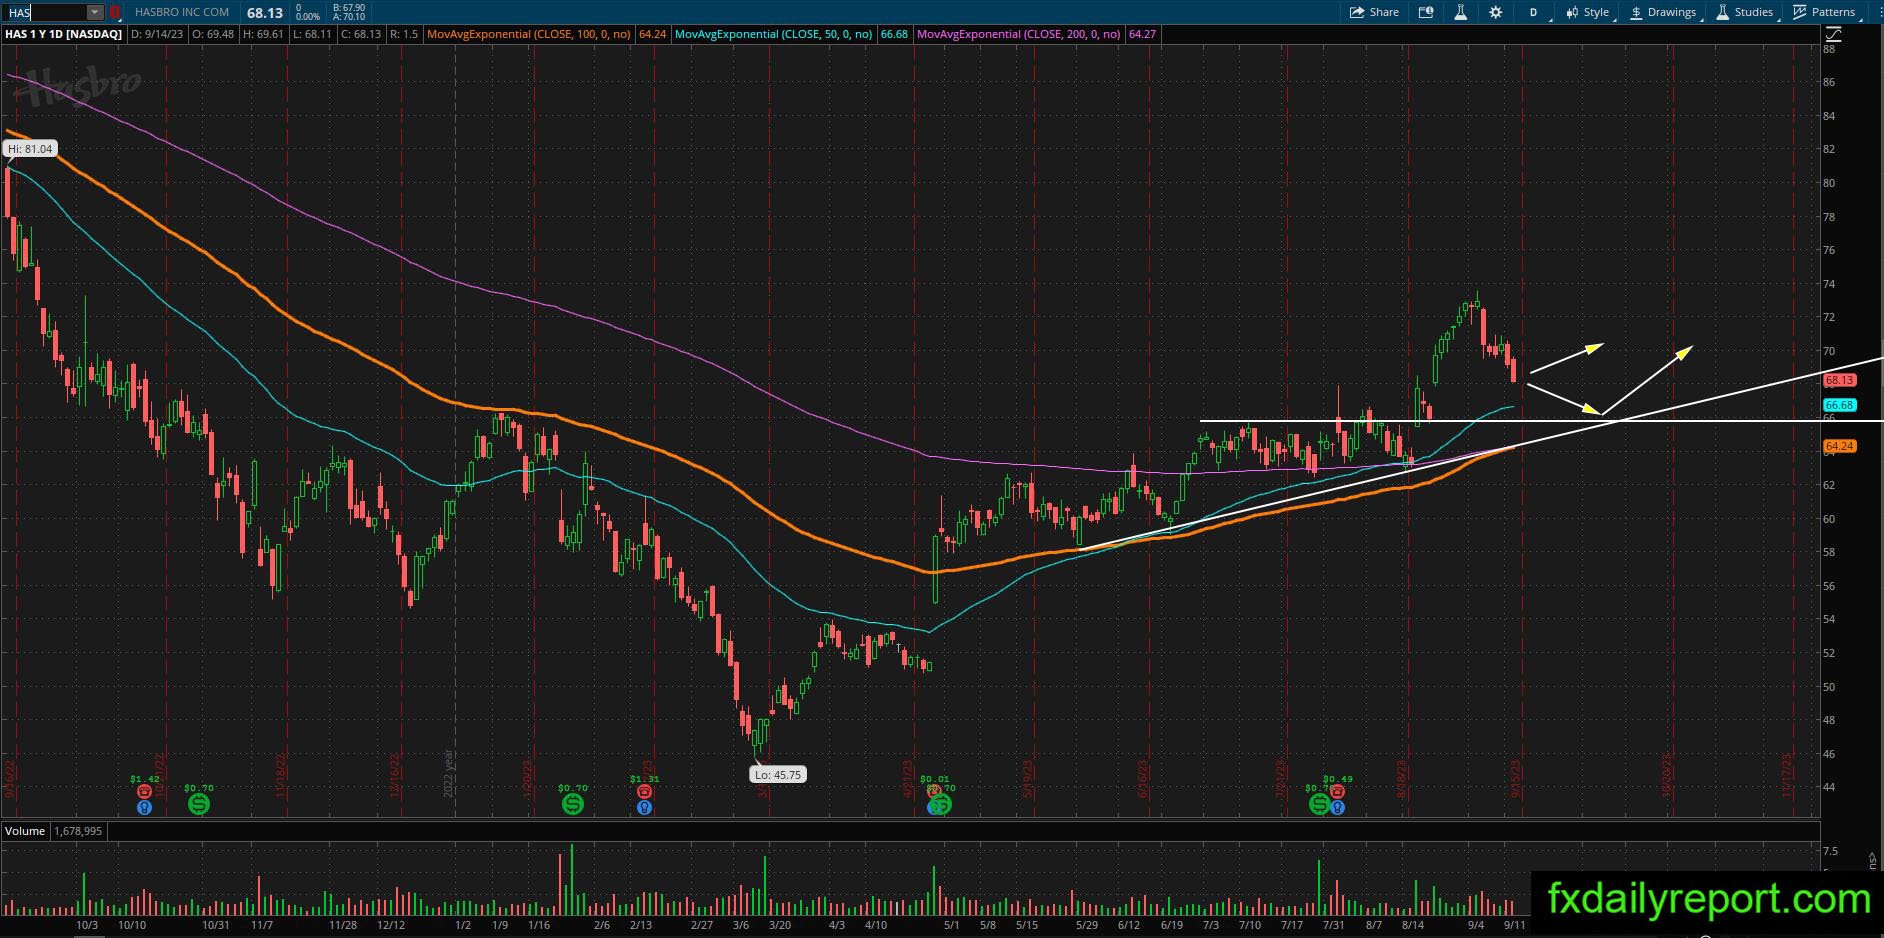This screenshot has width=1884, height=938.
Task: Click the "HAS 1 Y 1D [NASDAQ]" chart title
Action: (x=64, y=34)
